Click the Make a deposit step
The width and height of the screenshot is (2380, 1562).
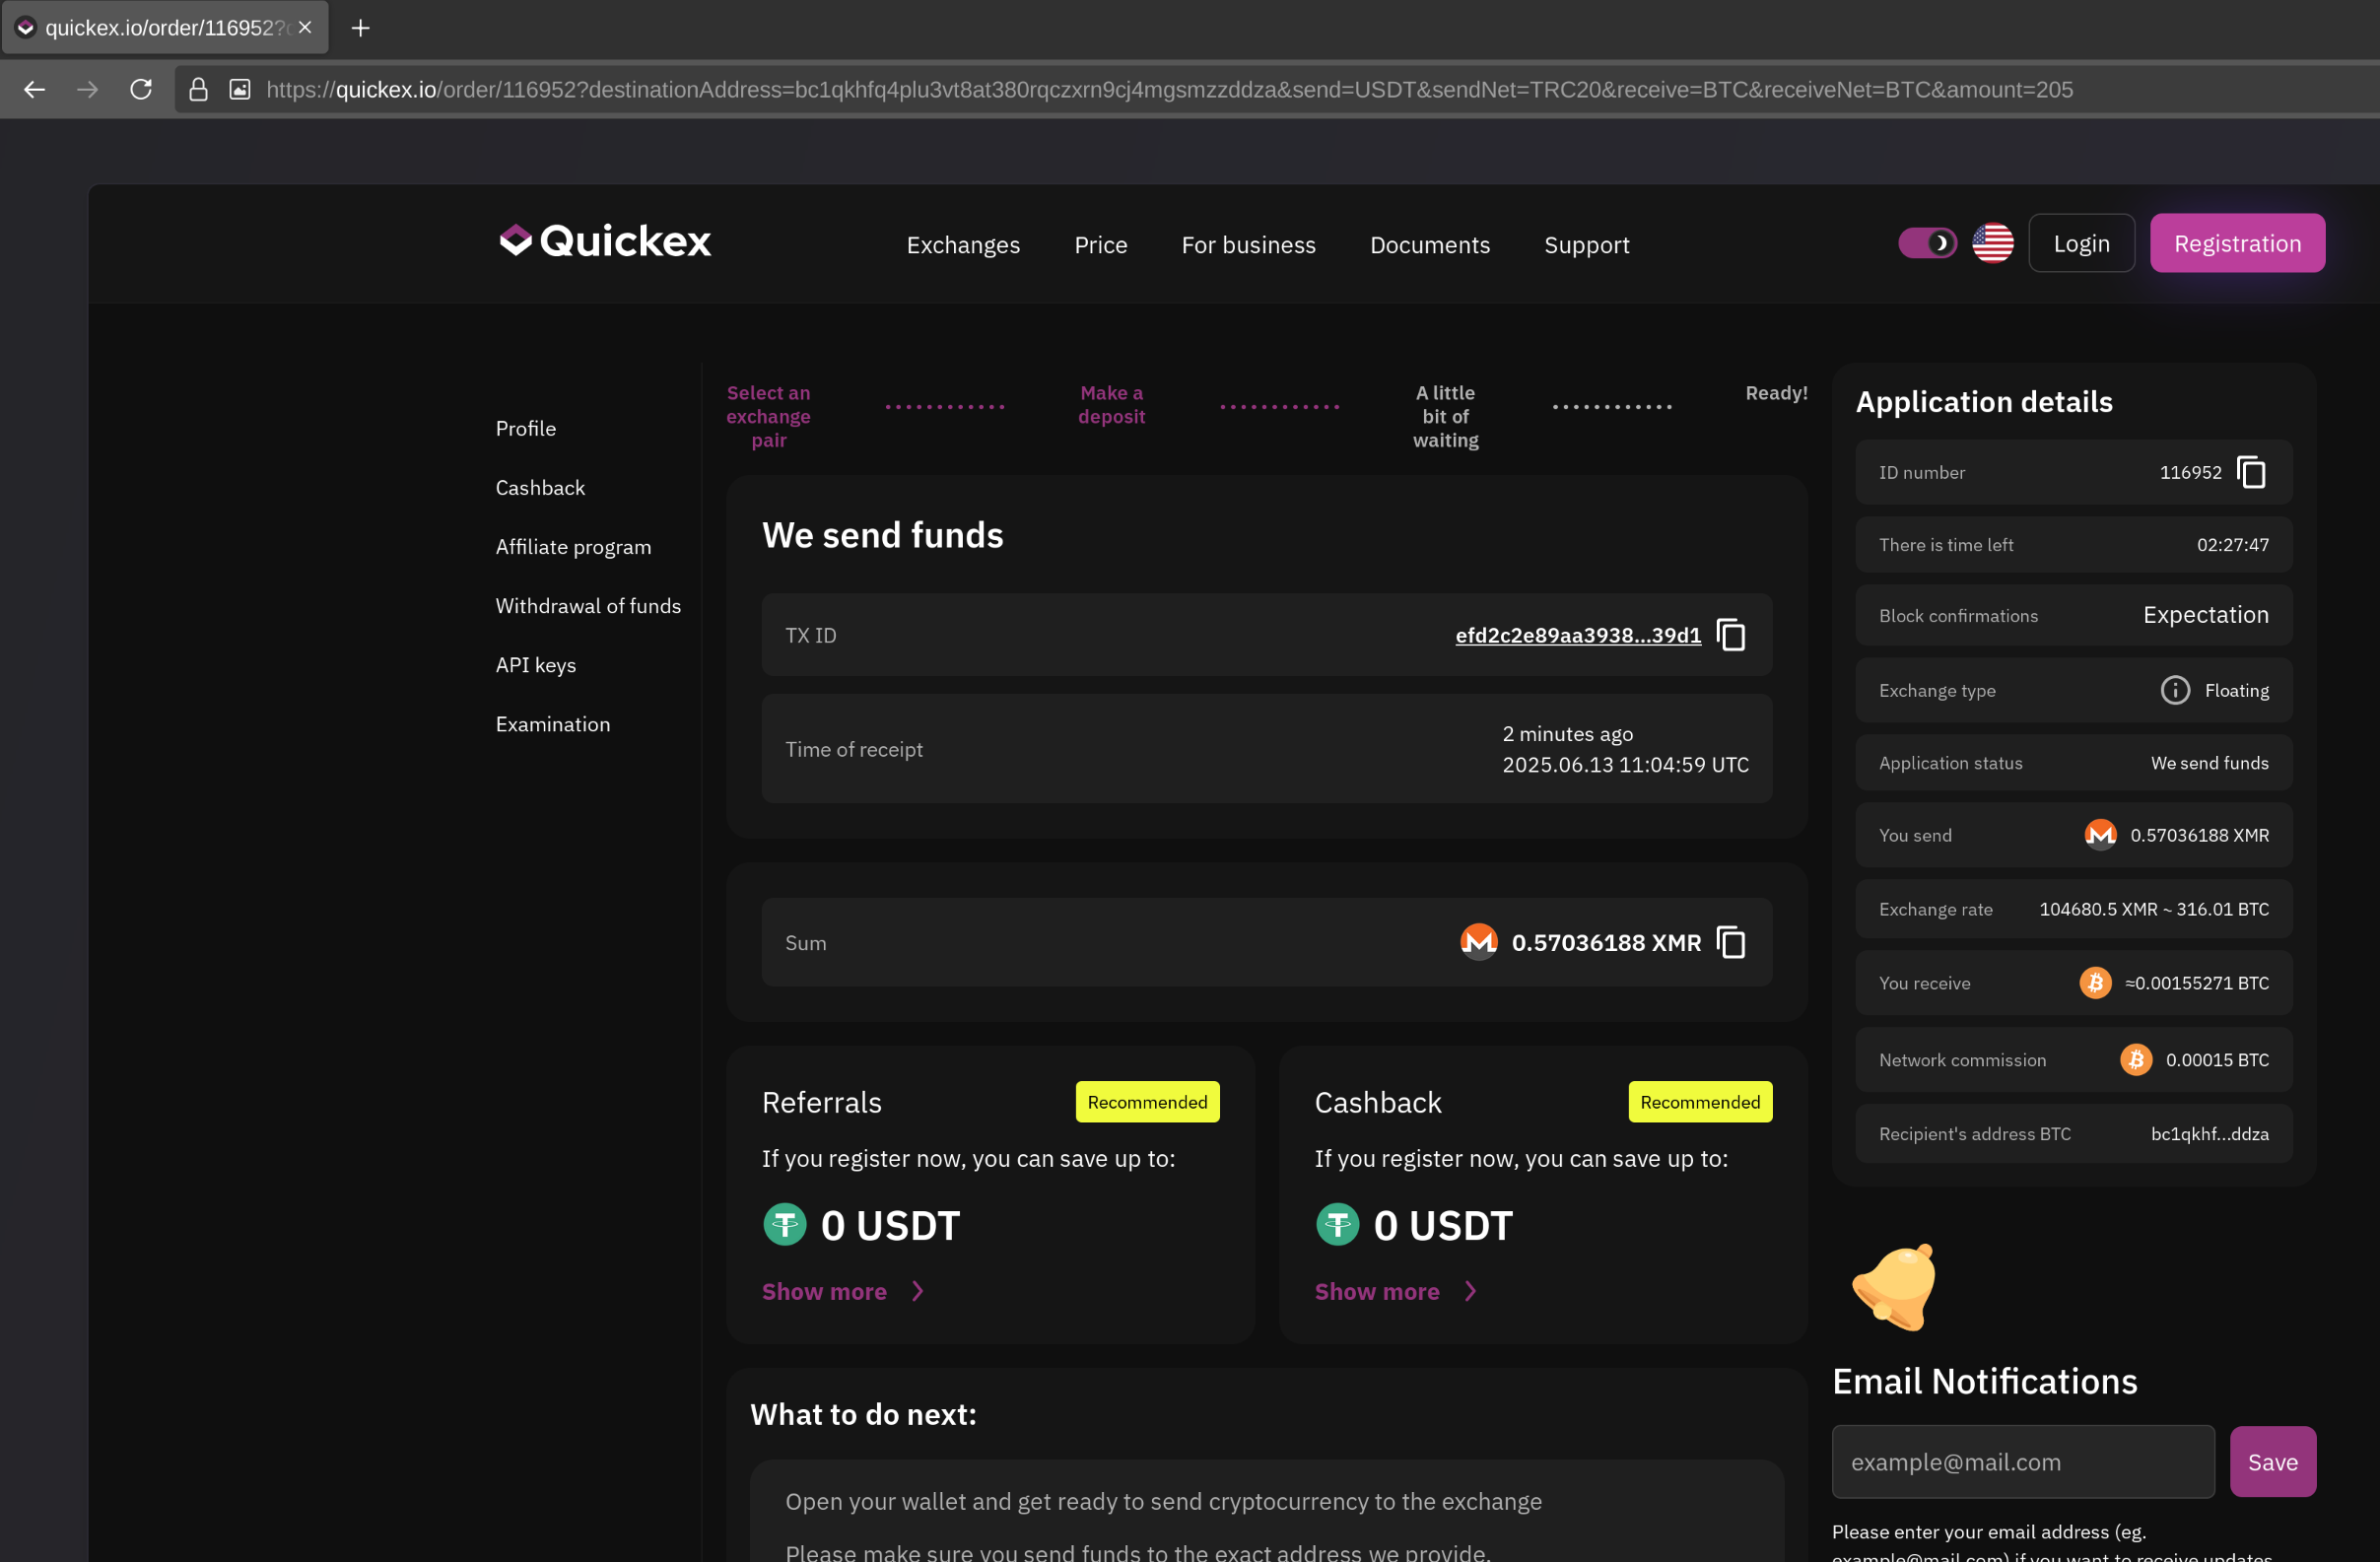tap(1111, 405)
